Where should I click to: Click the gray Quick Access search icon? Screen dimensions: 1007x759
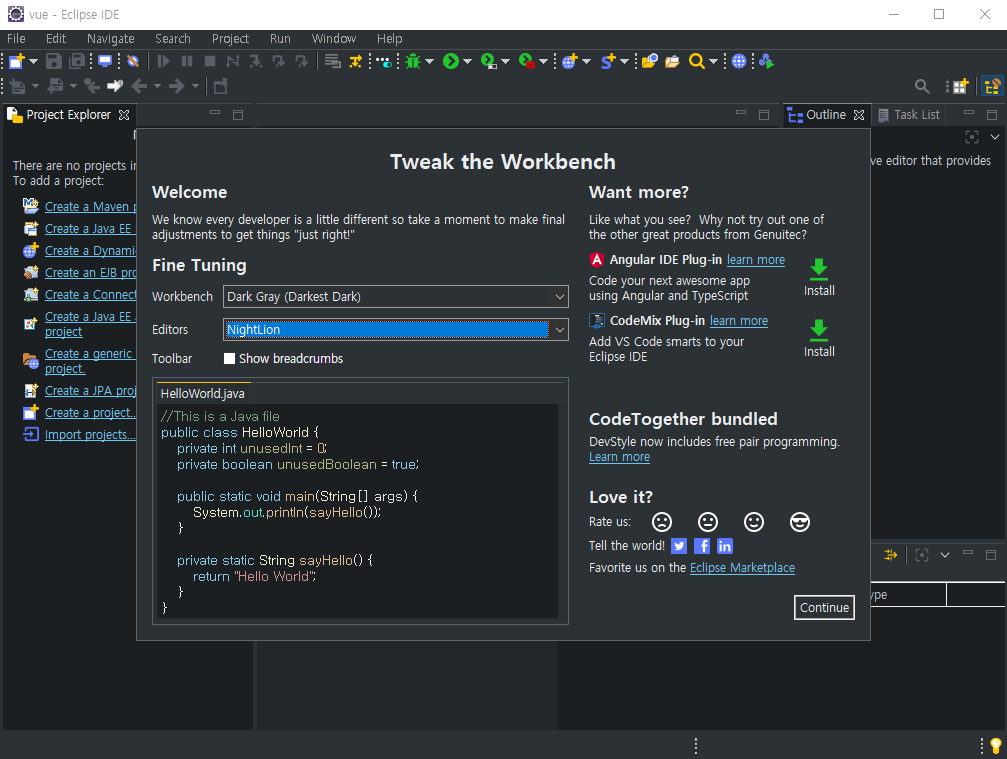[922, 86]
